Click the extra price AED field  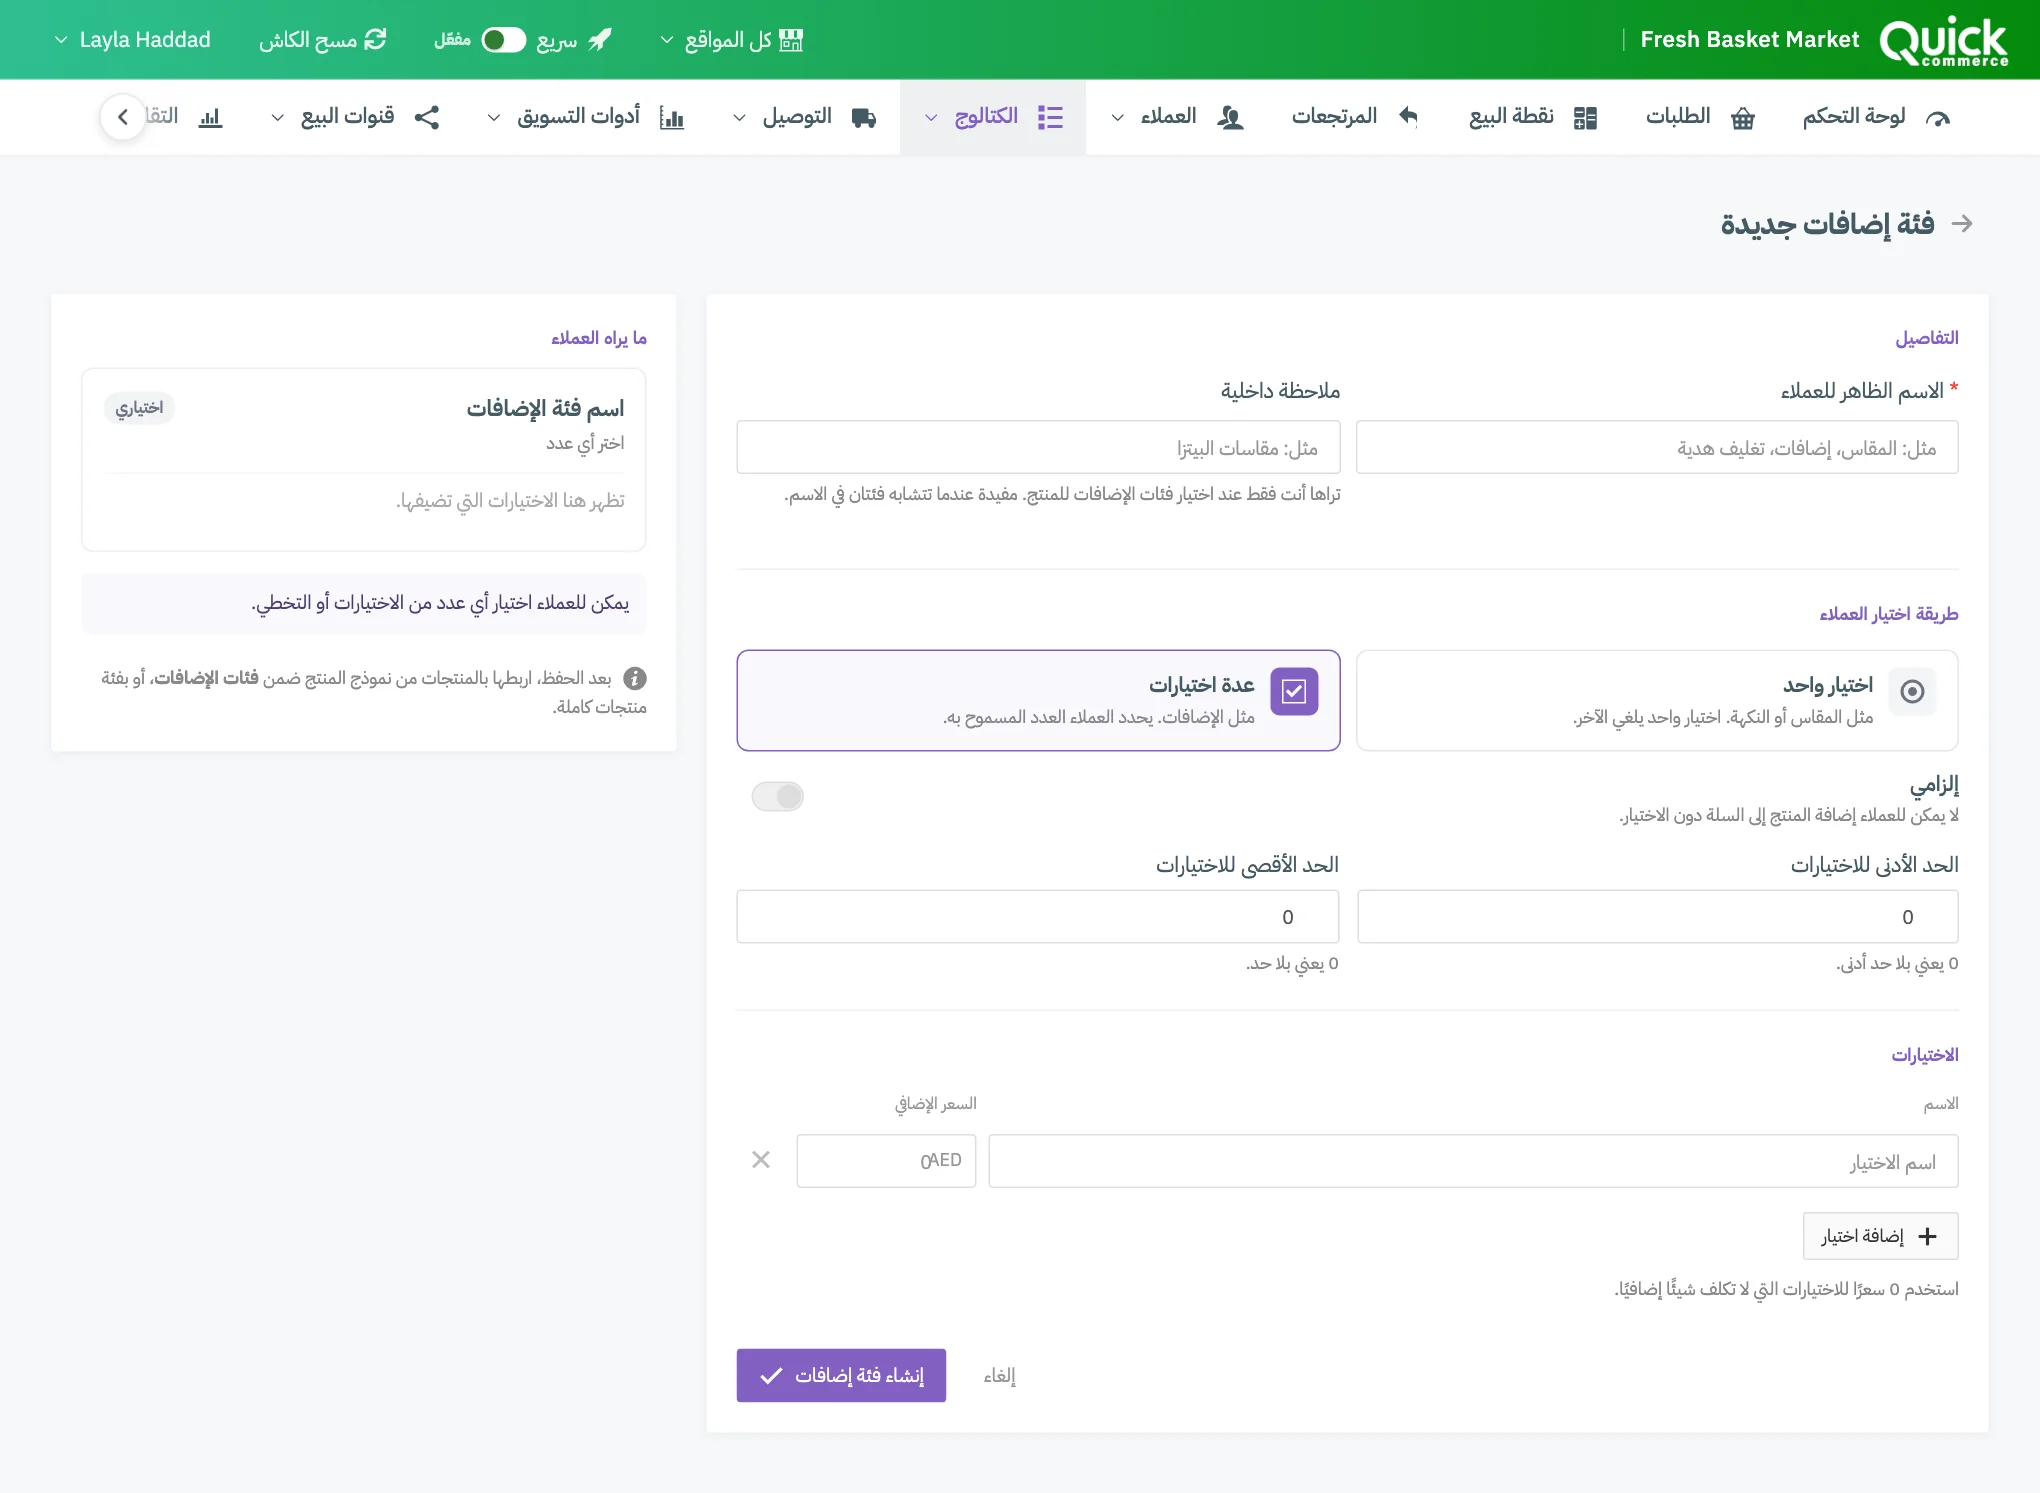(x=886, y=1161)
